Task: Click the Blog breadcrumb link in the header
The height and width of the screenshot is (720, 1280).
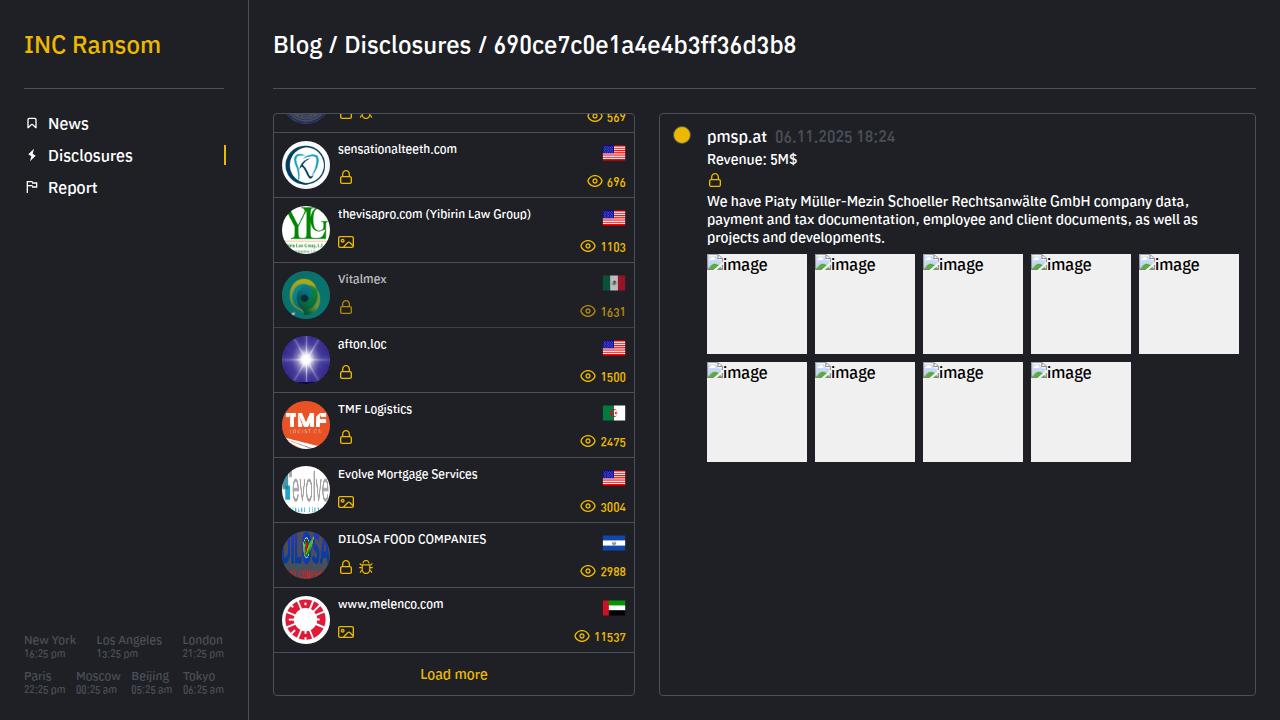Action: click(x=297, y=45)
